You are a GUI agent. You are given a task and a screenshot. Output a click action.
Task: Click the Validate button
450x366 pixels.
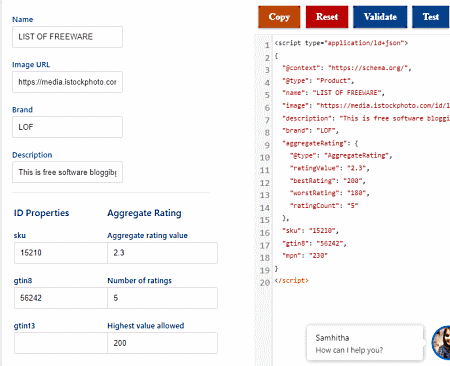tap(380, 17)
